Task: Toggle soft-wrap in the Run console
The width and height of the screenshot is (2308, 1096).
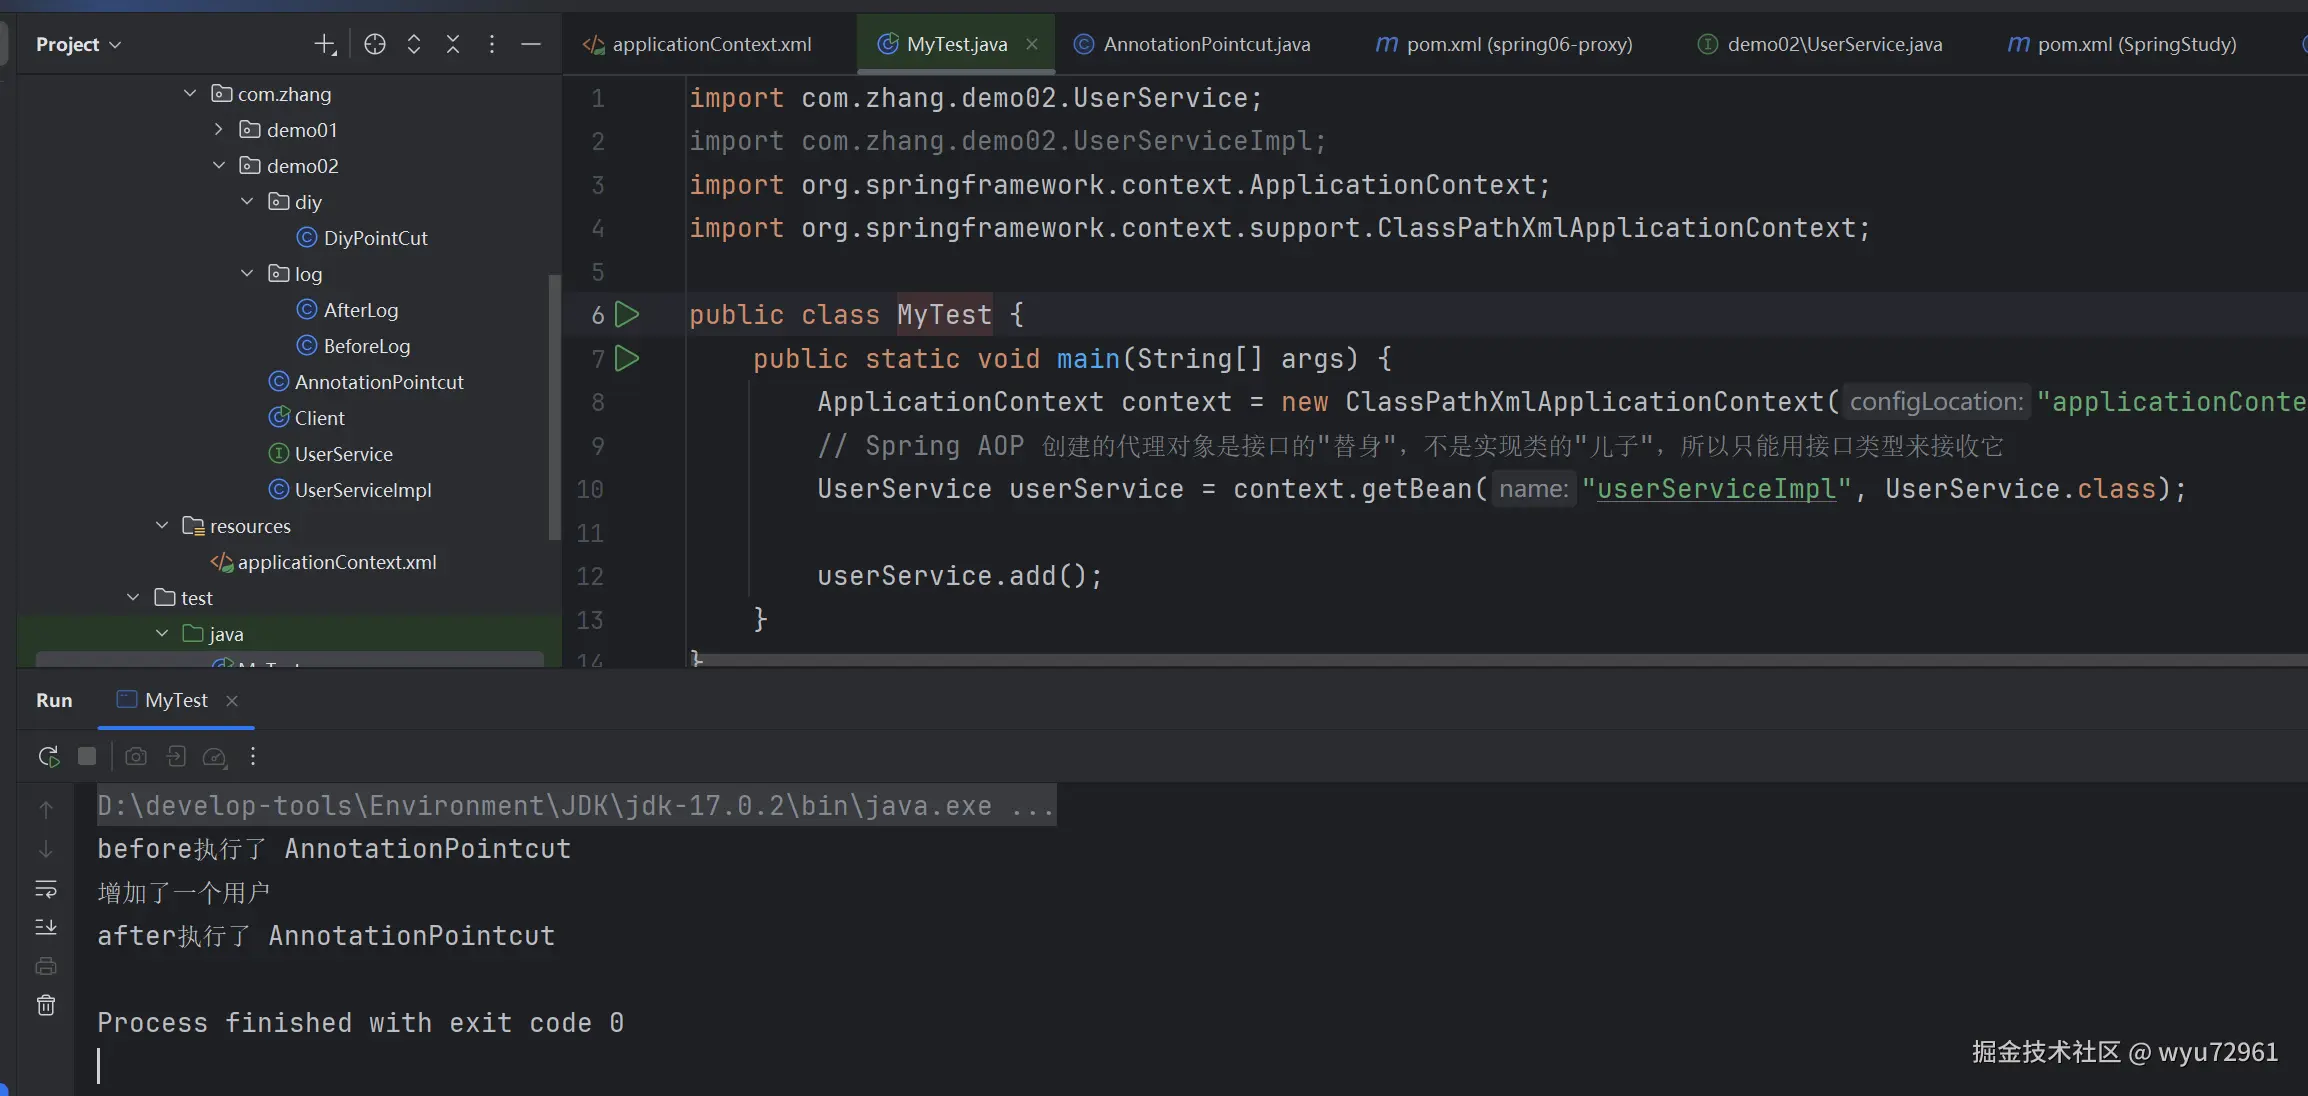Action: (x=46, y=889)
